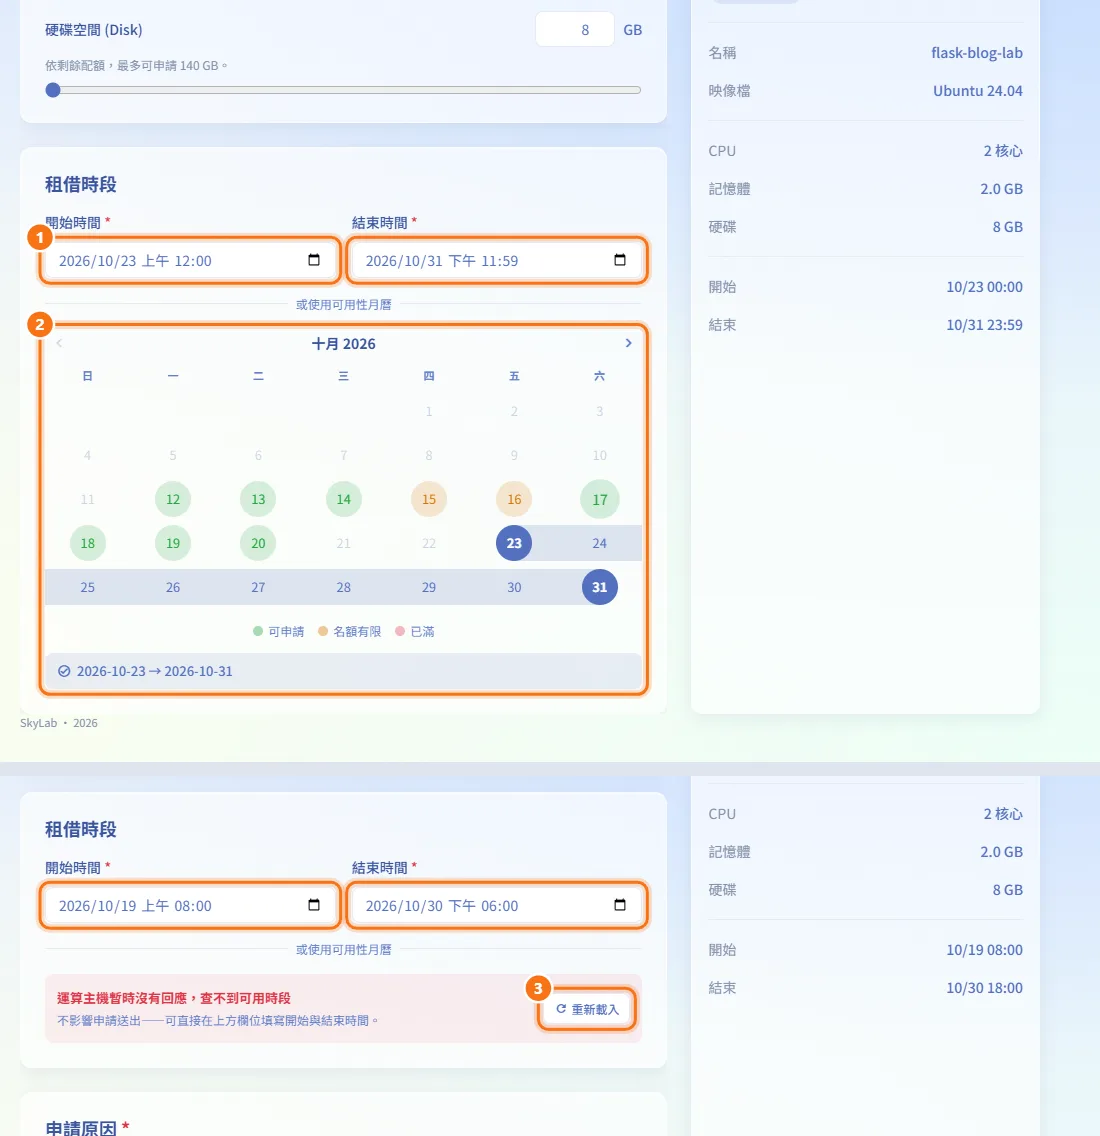Open calendar picker for 2026/10/23 start time
Image resolution: width=1100 pixels, height=1136 pixels.
pyautogui.click(x=314, y=260)
